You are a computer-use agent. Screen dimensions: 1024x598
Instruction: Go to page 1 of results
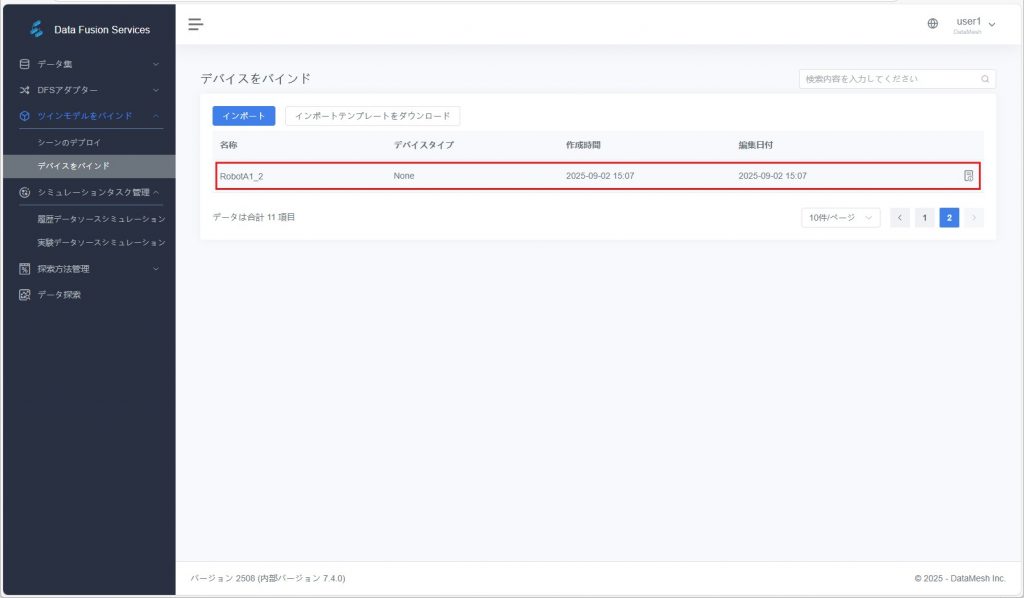pyautogui.click(x=925, y=218)
